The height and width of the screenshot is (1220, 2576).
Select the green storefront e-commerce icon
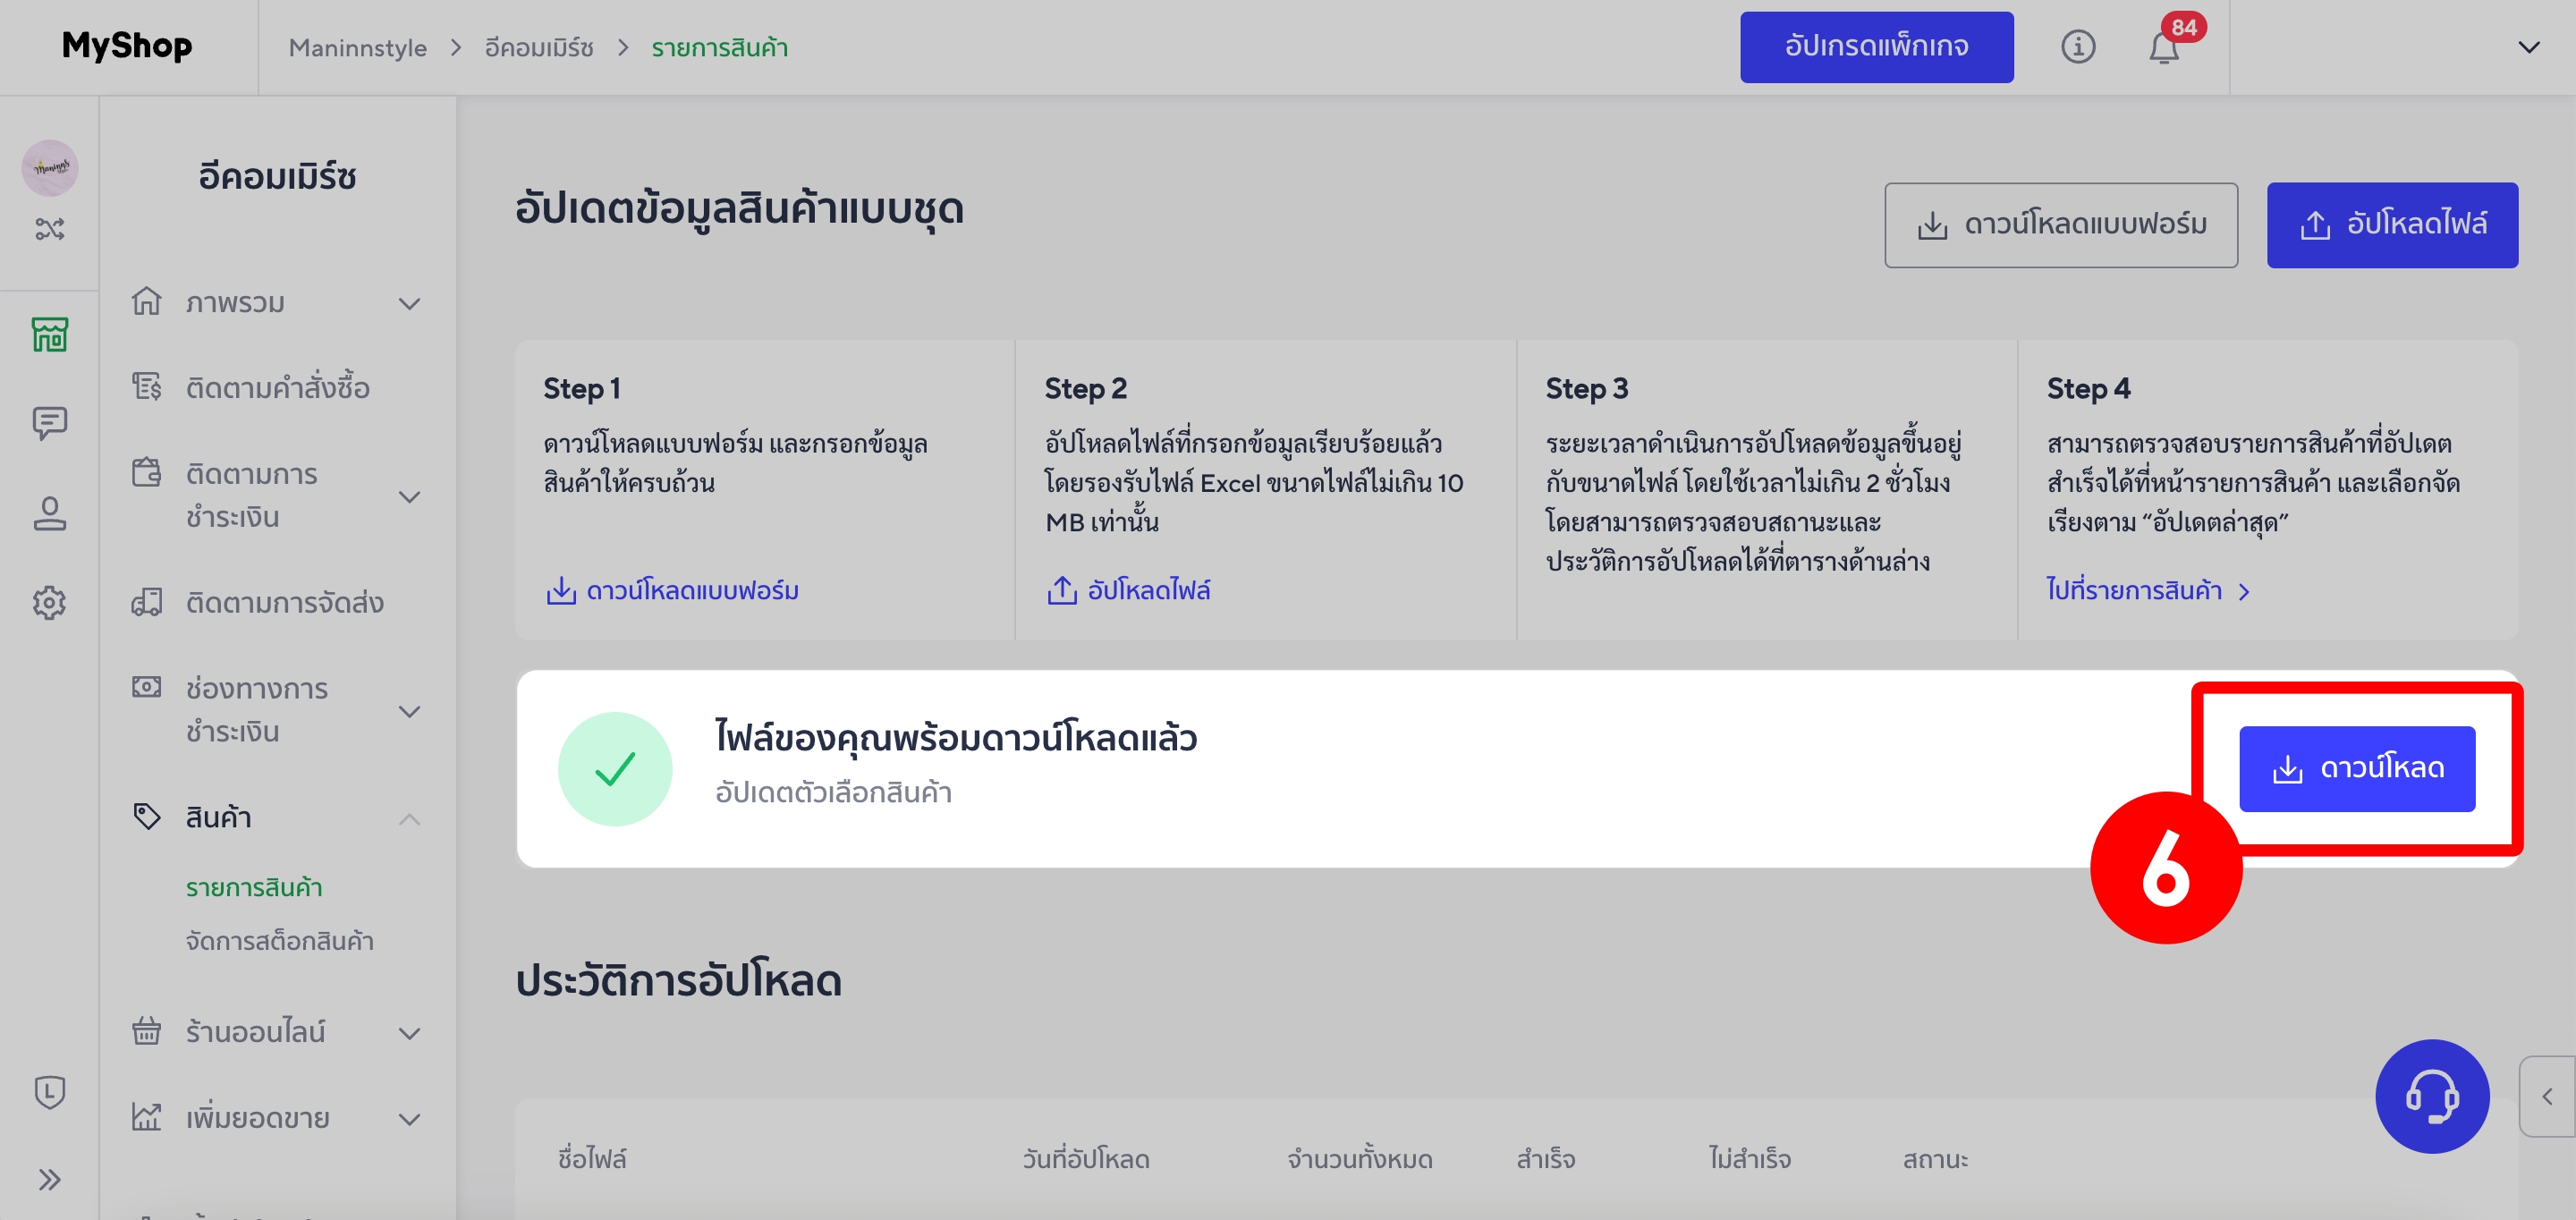pos(49,334)
